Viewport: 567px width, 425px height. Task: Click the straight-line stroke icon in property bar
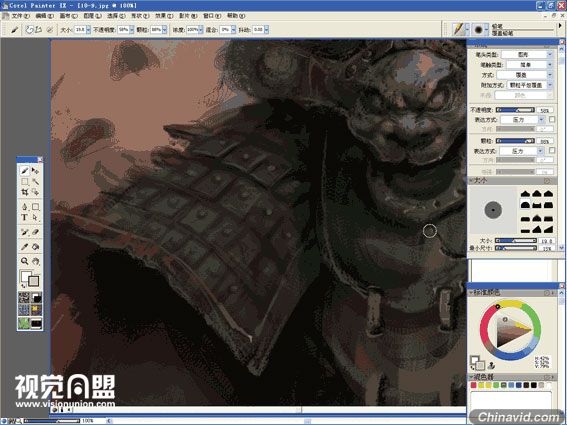pyautogui.click(x=38, y=30)
